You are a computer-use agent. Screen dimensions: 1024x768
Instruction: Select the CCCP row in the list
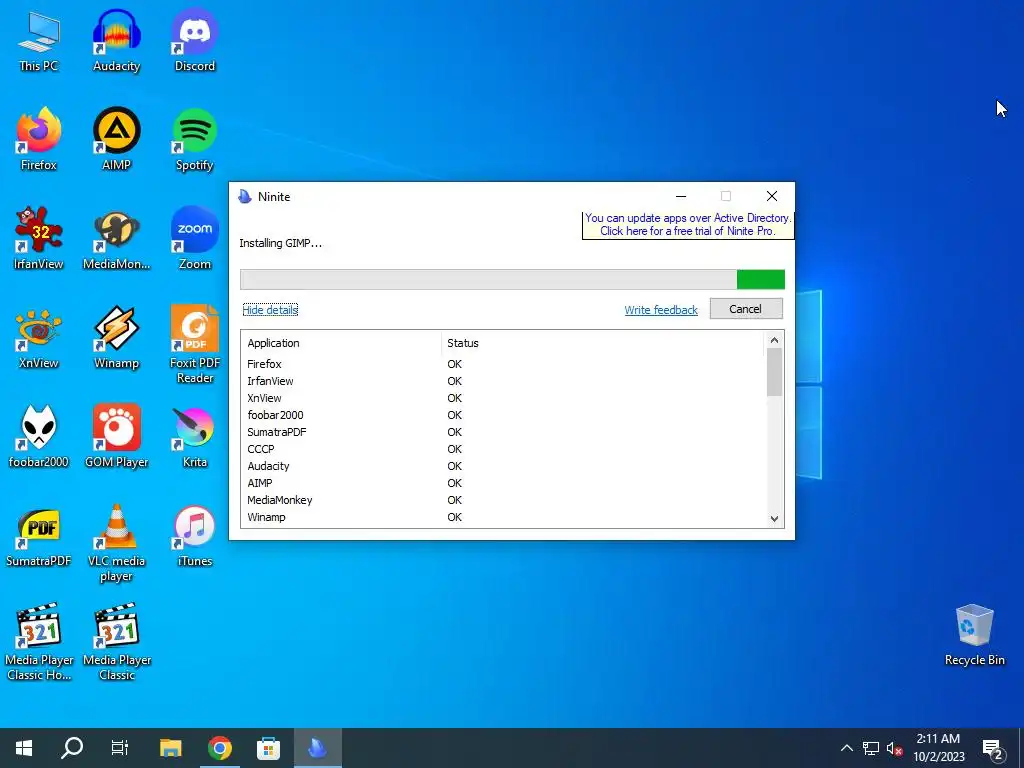click(503, 449)
